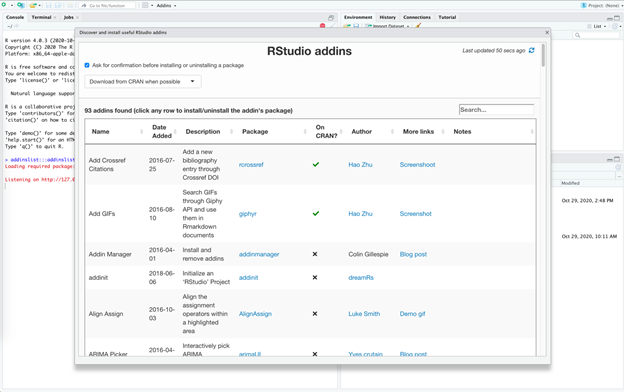The height and width of the screenshot is (392, 624).
Task: Click the Environment refresh icon next to List
Action: (x=615, y=26)
